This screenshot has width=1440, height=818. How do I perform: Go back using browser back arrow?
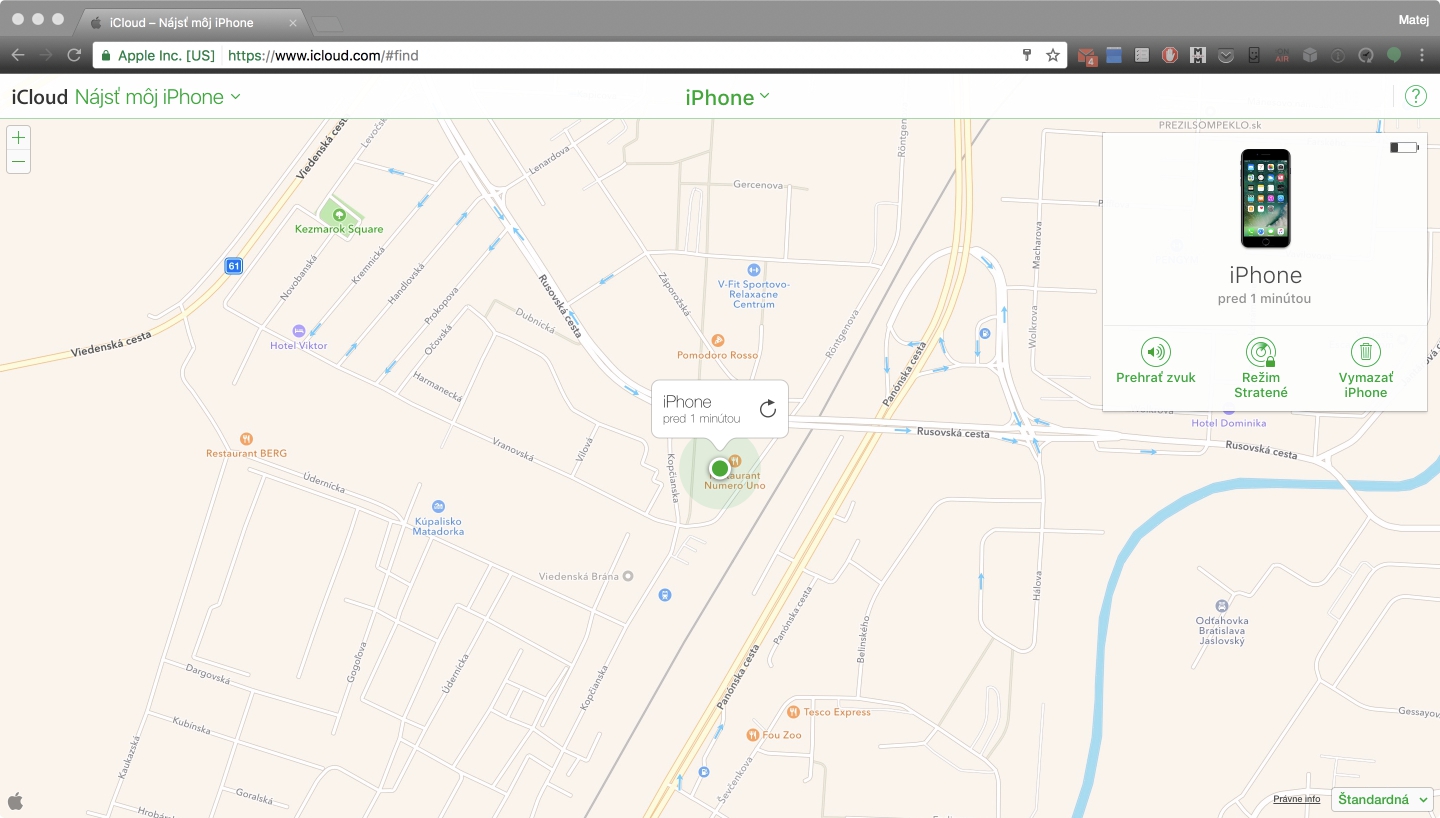tap(18, 55)
